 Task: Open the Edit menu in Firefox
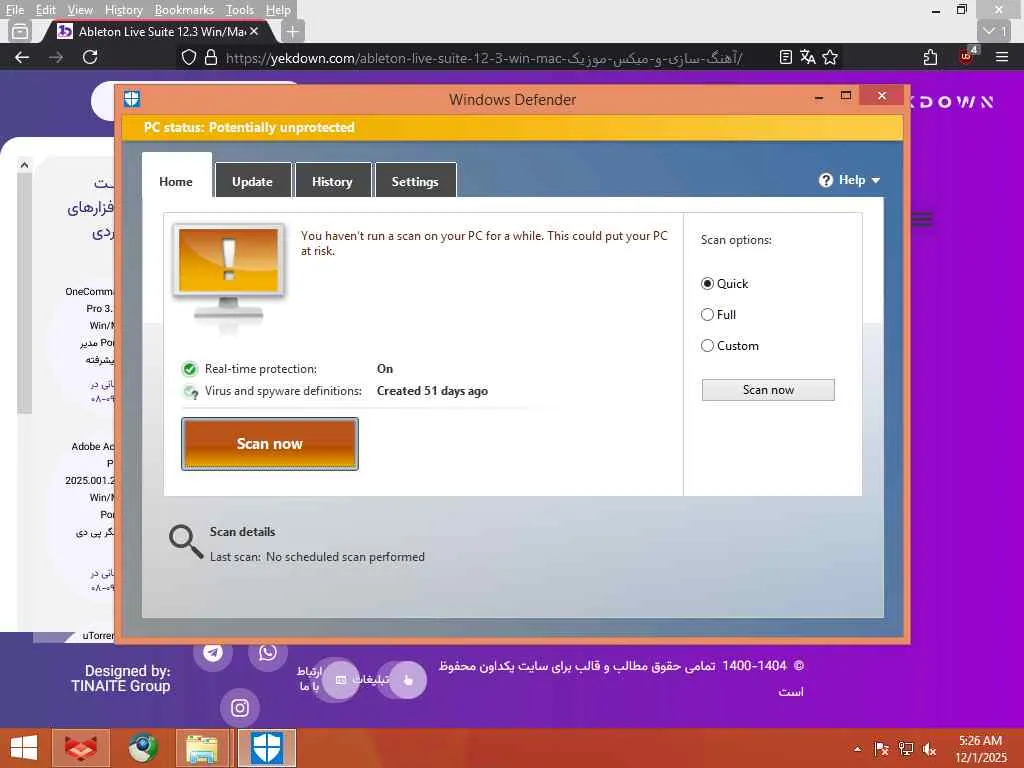tap(46, 10)
